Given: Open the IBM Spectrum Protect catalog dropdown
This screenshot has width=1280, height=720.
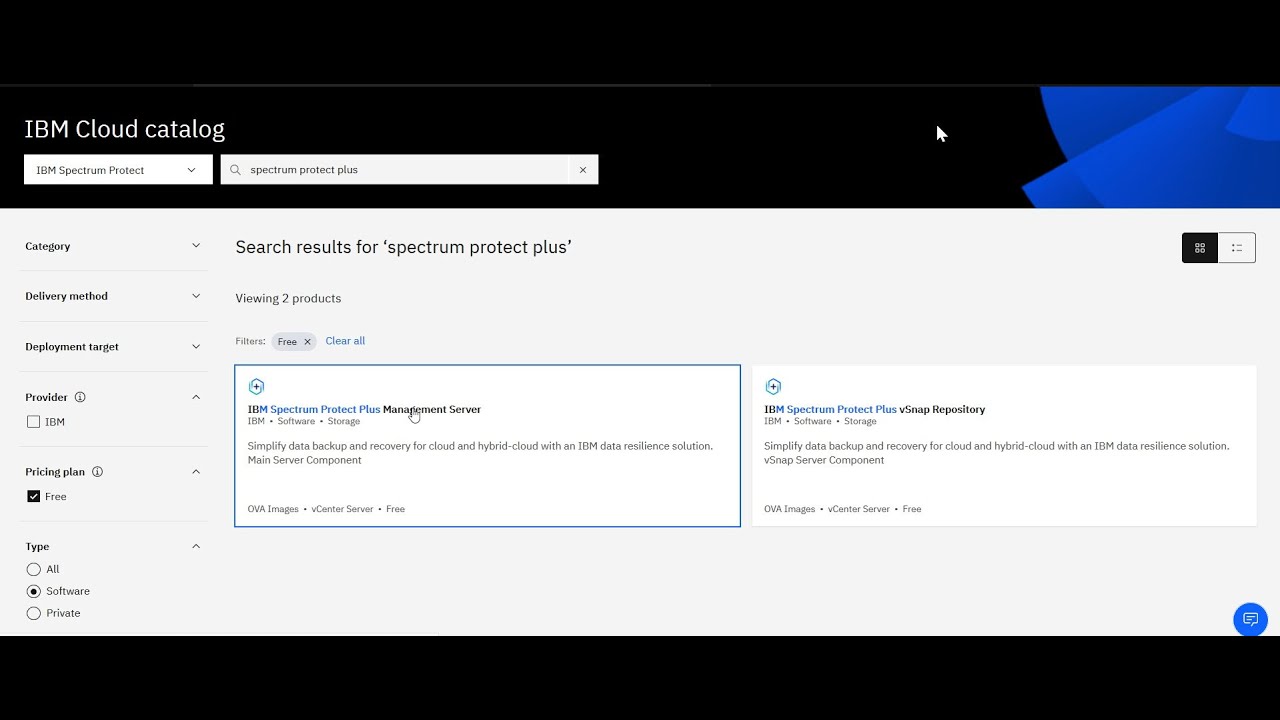Looking at the screenshot, I should click(118, 170).
